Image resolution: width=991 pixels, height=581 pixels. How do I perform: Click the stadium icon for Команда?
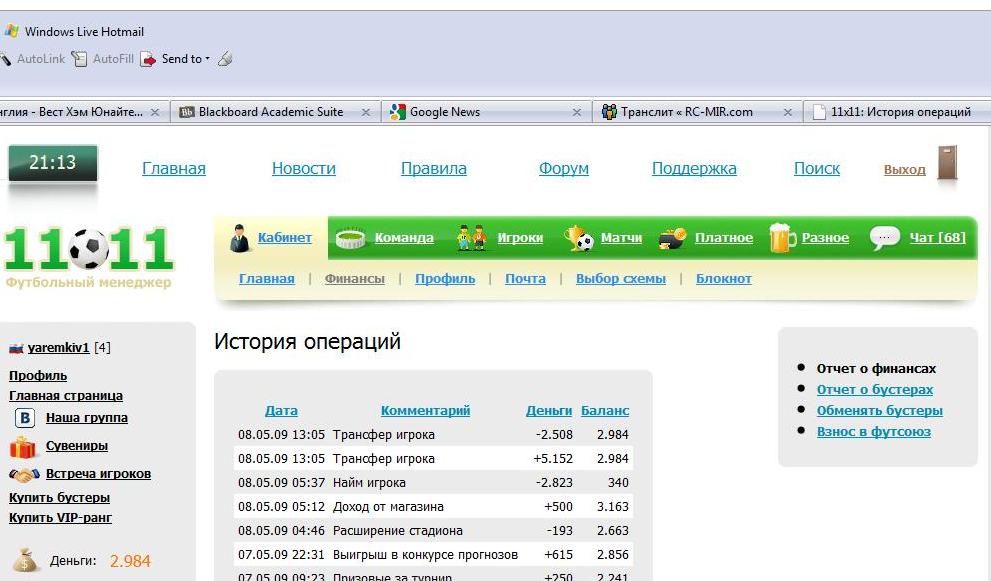point(351,238)
